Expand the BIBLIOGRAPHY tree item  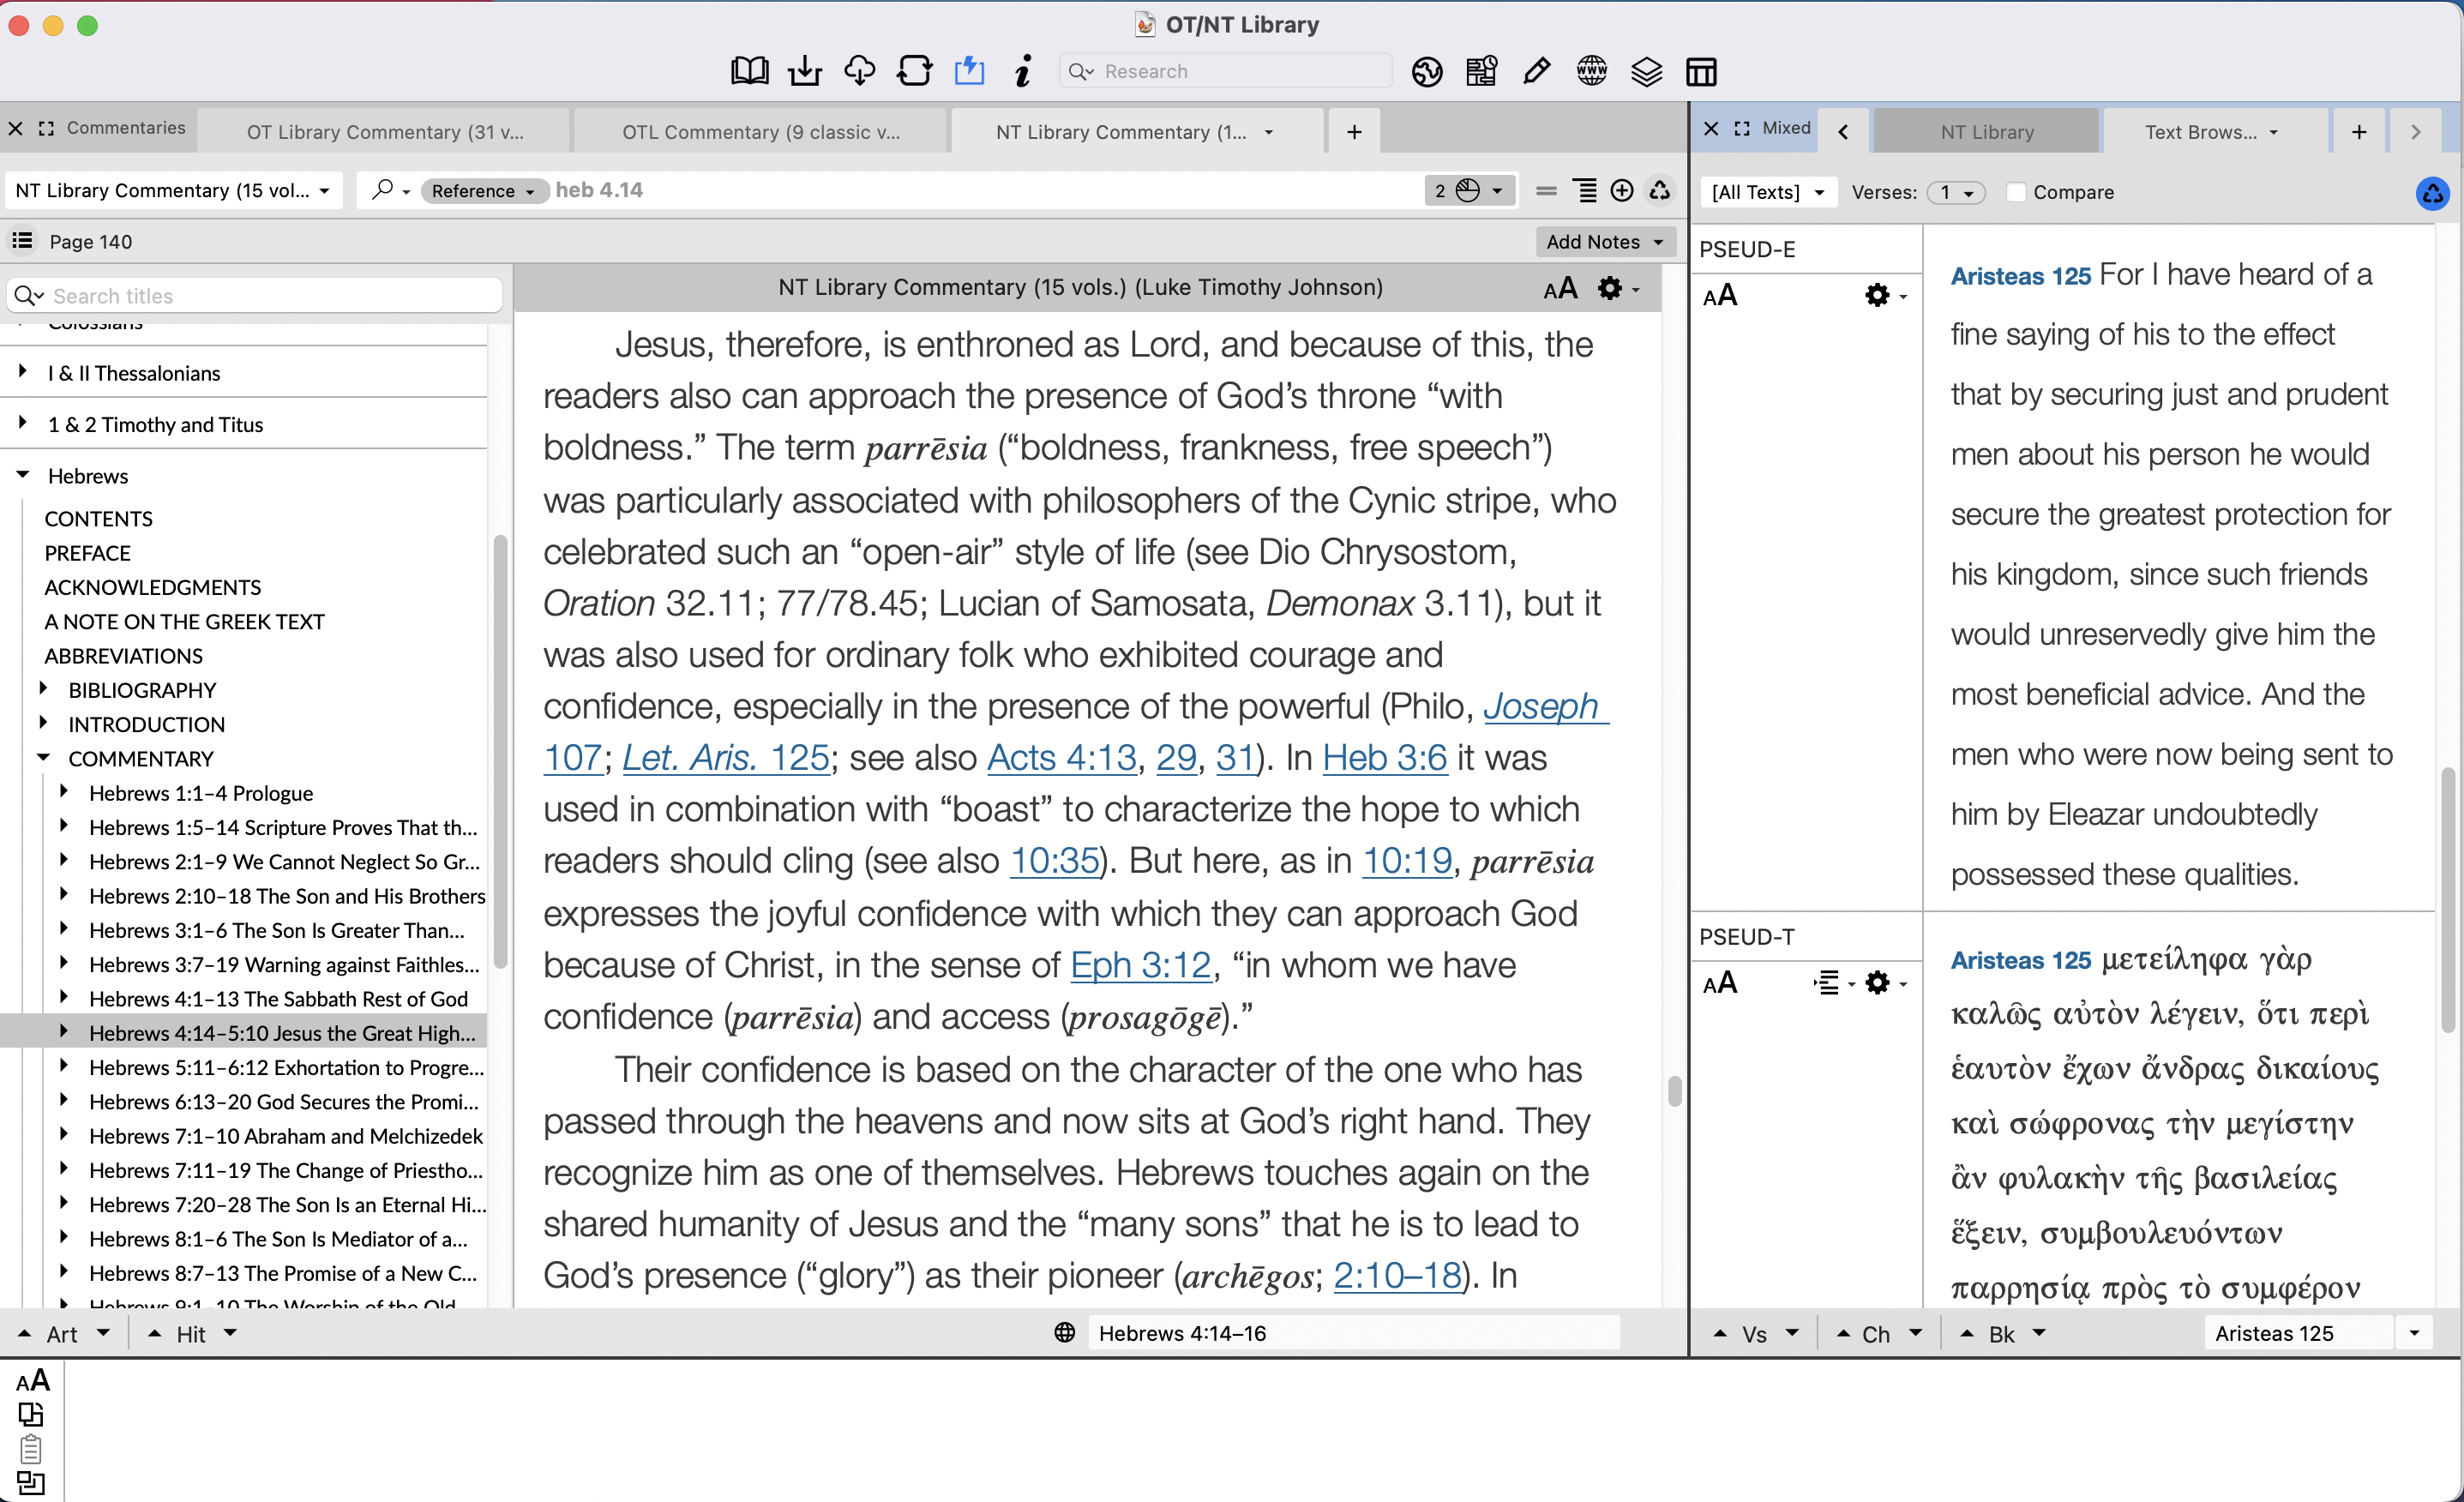click(x=43, y=689)
